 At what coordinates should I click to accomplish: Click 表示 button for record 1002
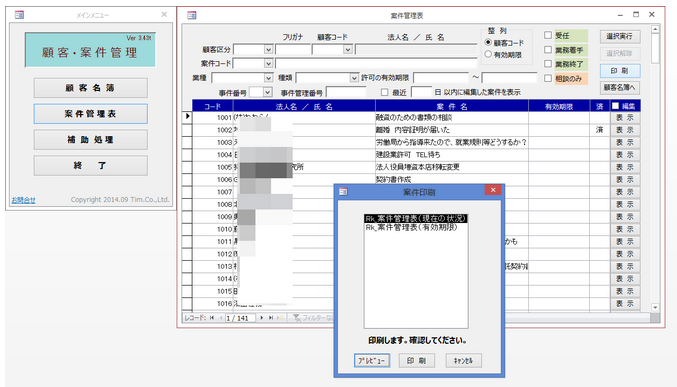tap(625, 130)
